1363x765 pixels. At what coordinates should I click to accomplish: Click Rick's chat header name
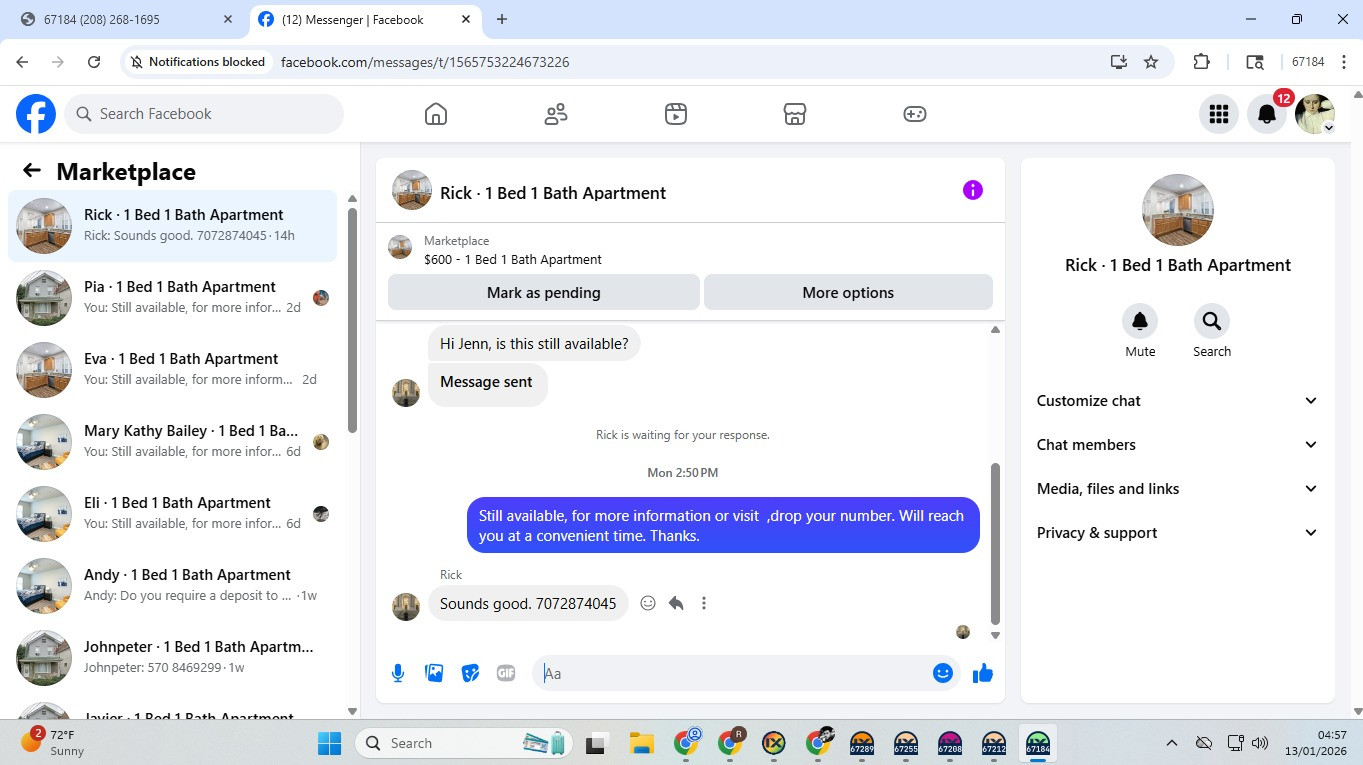tap(553, 193)
